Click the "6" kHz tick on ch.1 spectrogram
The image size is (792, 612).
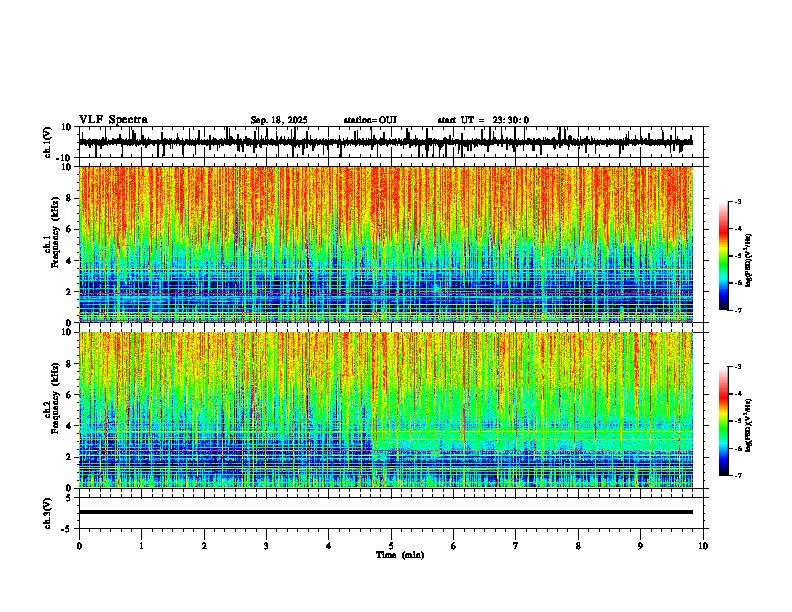click(70, 230)
